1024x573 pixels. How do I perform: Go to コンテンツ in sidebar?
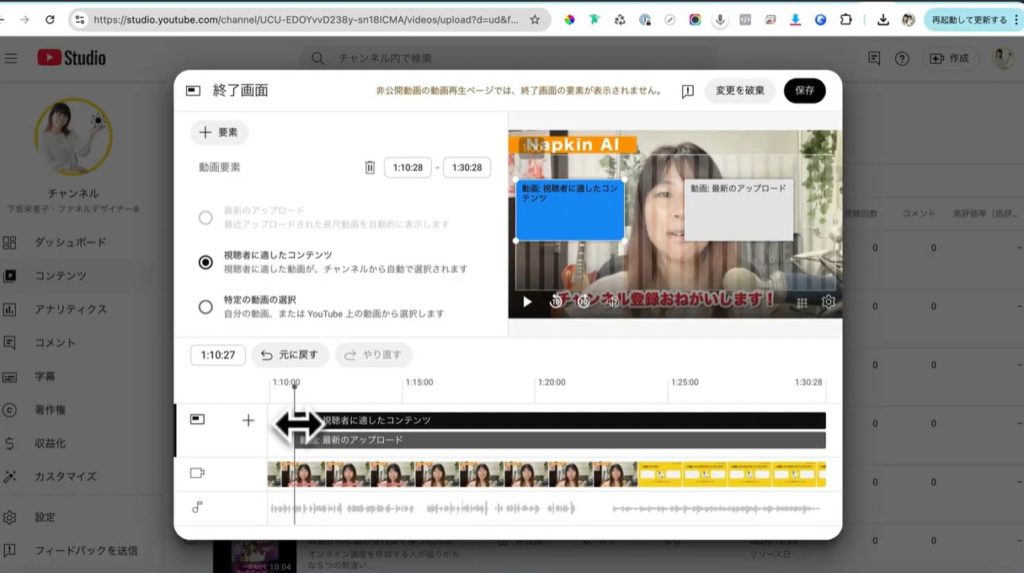coord(60,276)
